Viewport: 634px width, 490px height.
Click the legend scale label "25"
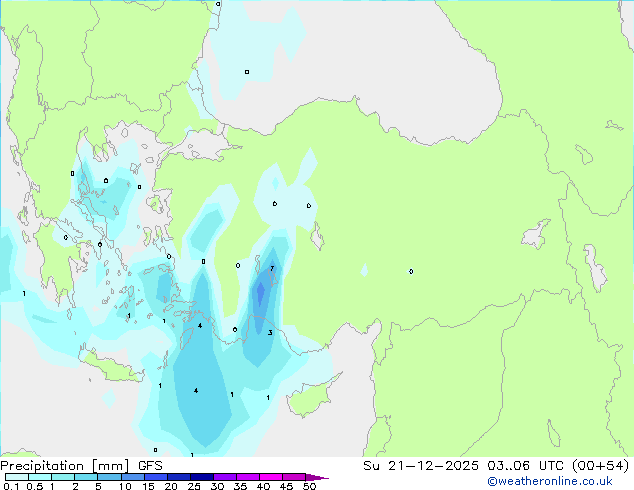(x=194, y=486)
